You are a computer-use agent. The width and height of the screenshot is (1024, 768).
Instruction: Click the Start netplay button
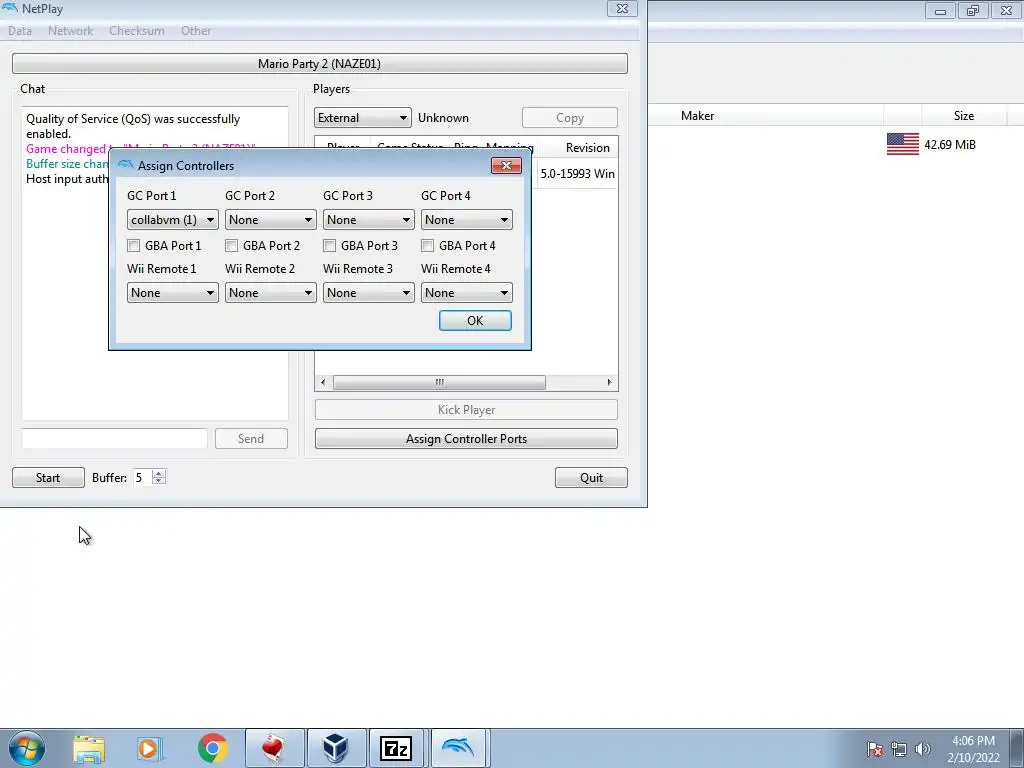(x=48, y=477)
